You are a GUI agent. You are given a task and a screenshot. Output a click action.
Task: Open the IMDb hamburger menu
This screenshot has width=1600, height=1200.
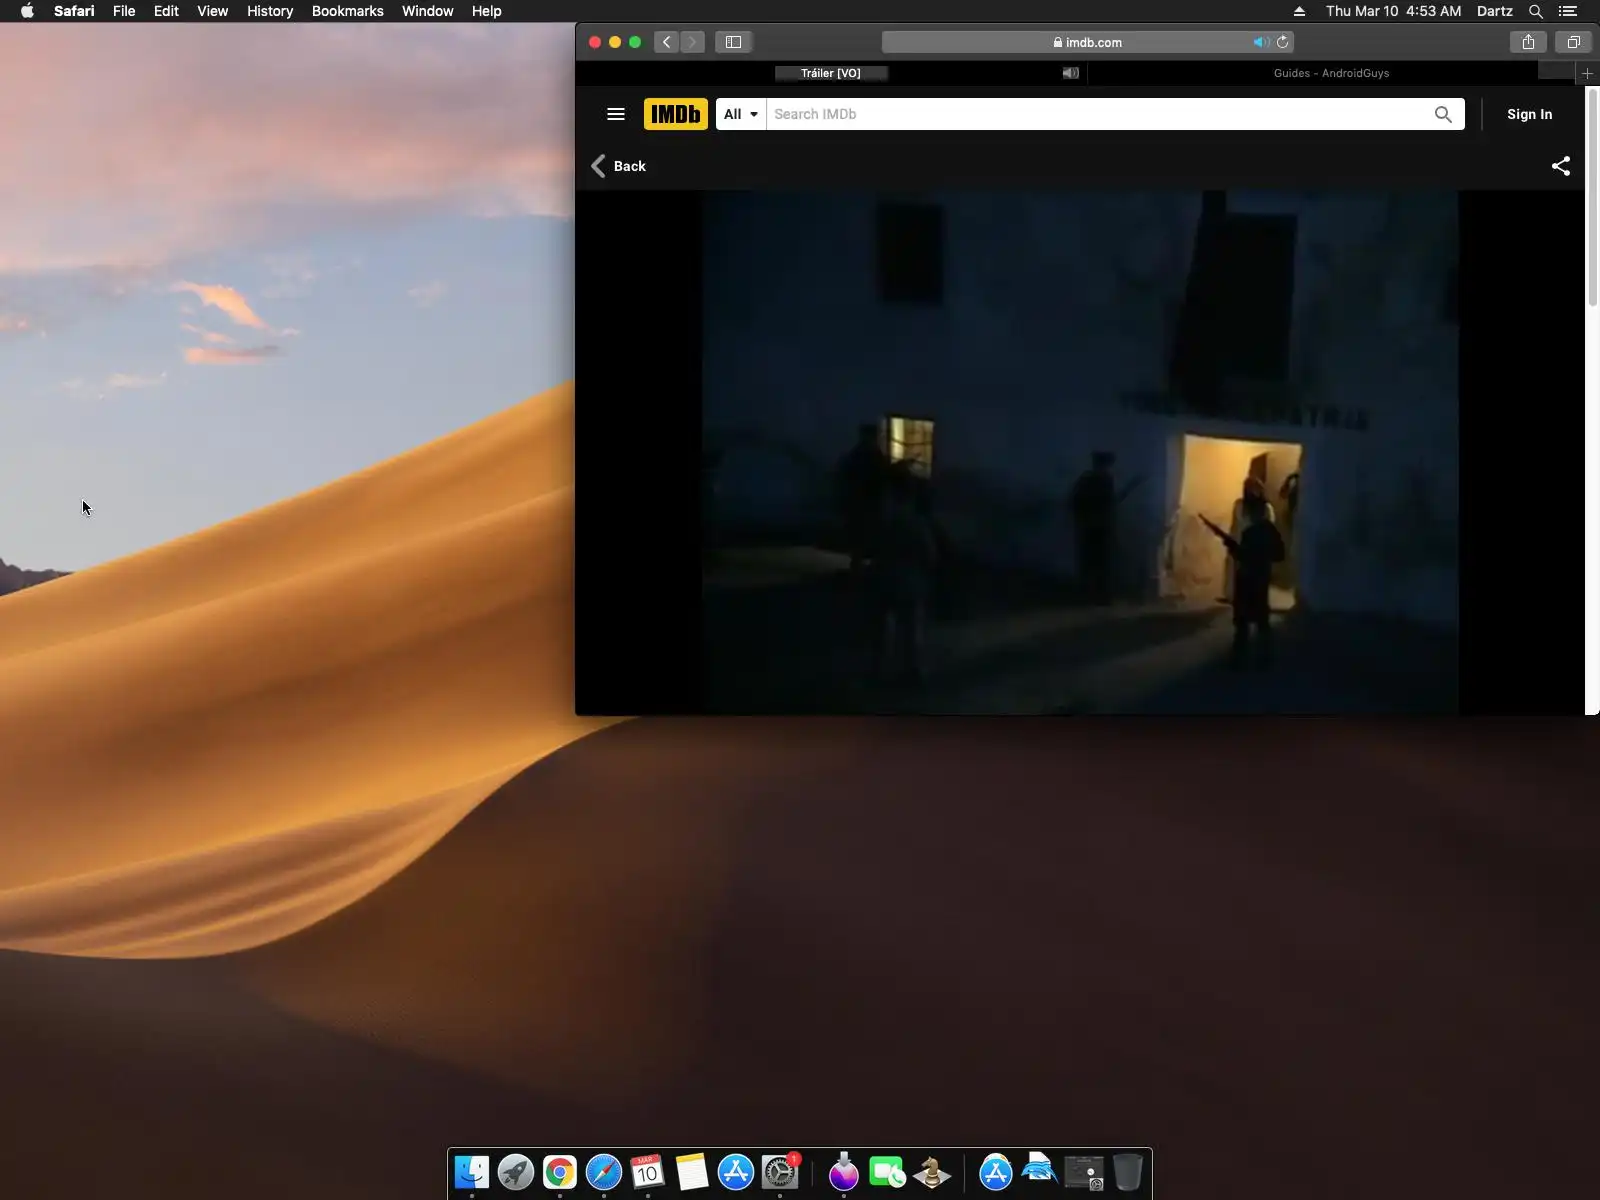tap(616, 114)
